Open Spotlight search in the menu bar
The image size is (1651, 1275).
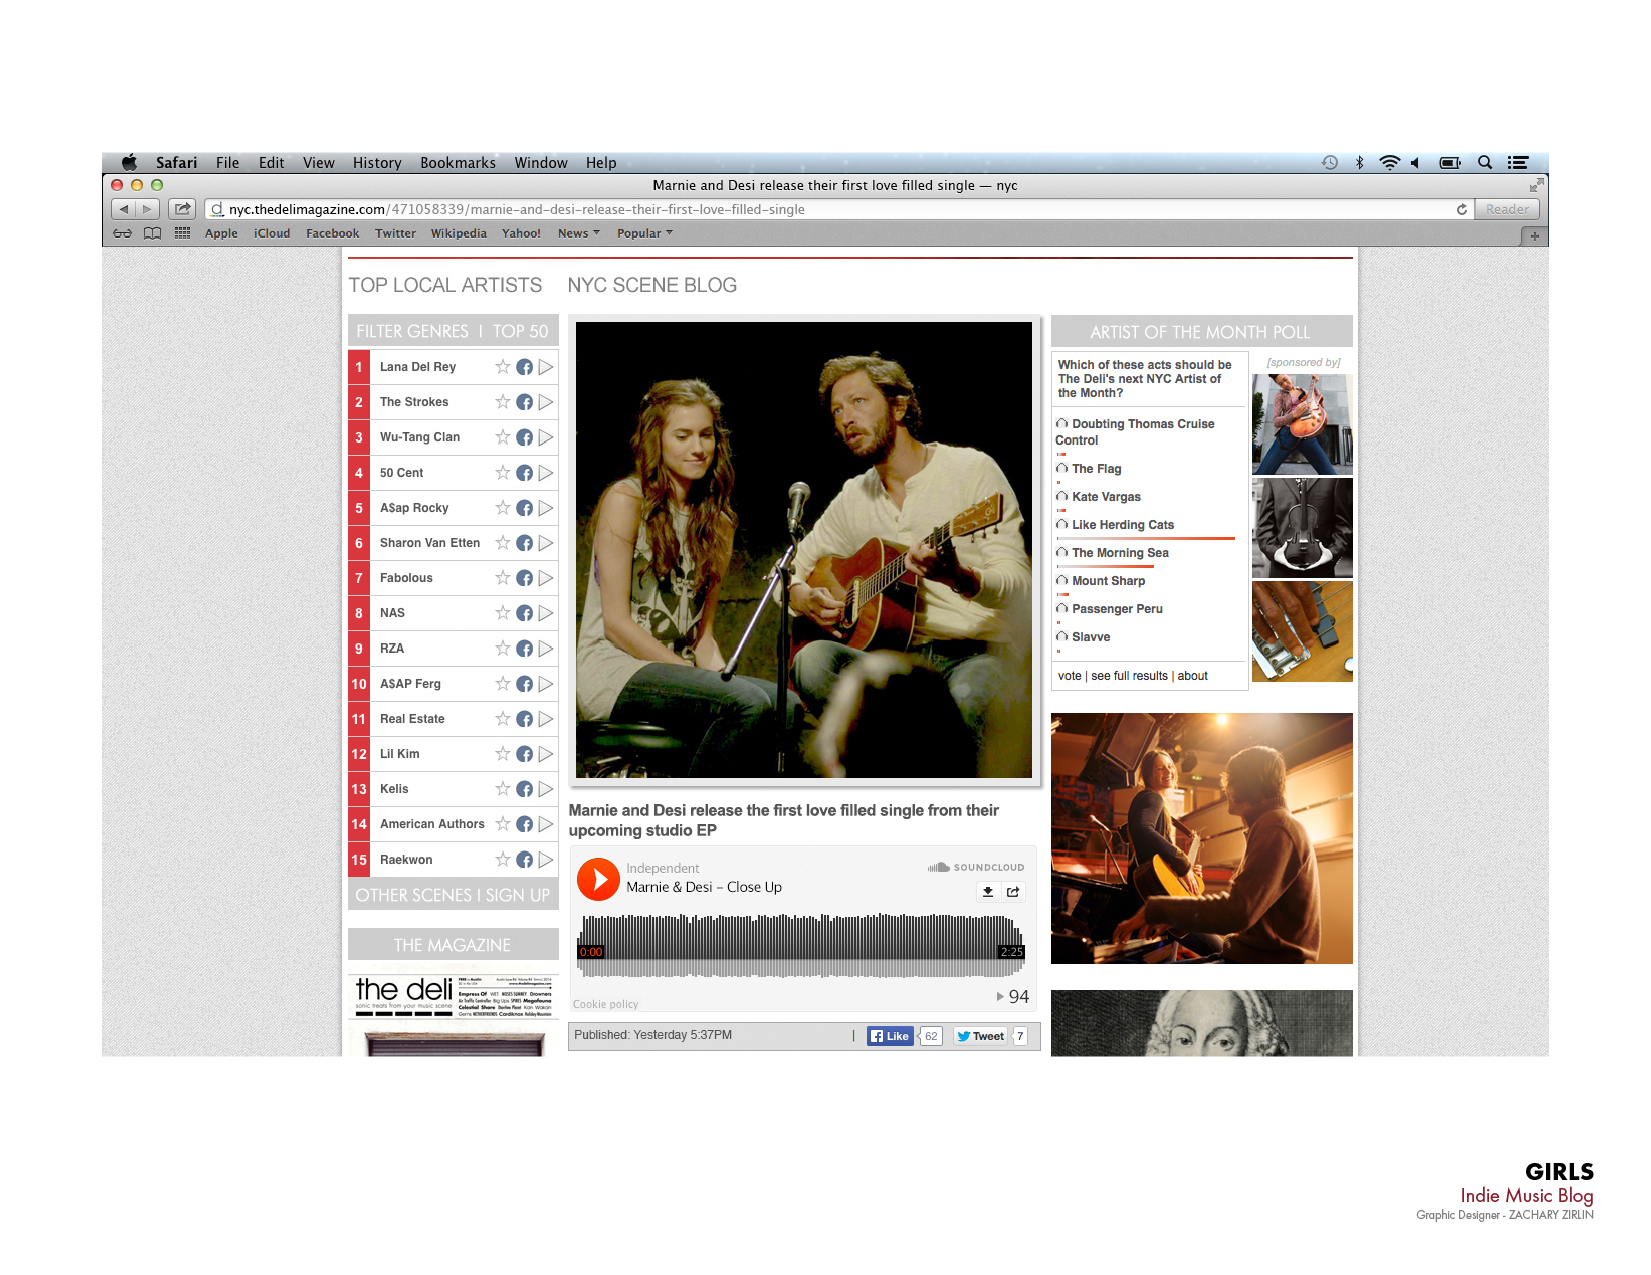(x=1485, y=162)
